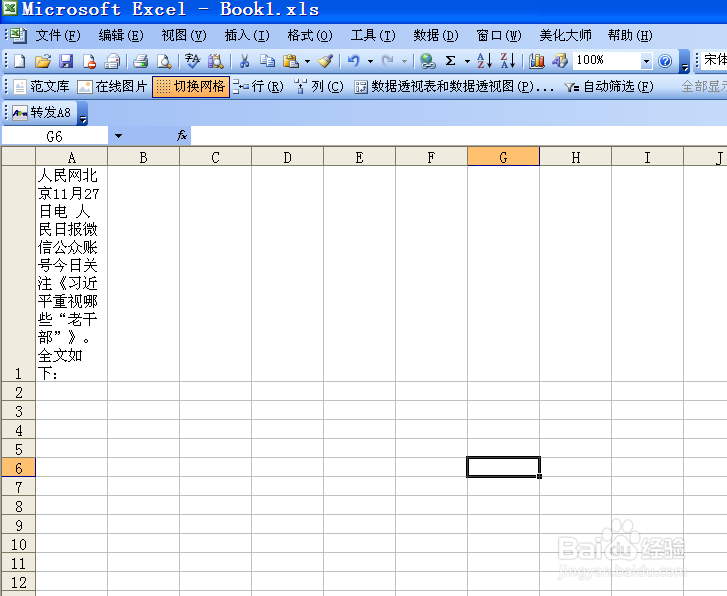The height and width of the screenshot is (596, 727).
Task: Click the Permission document icon
Action: coord(89,61)
